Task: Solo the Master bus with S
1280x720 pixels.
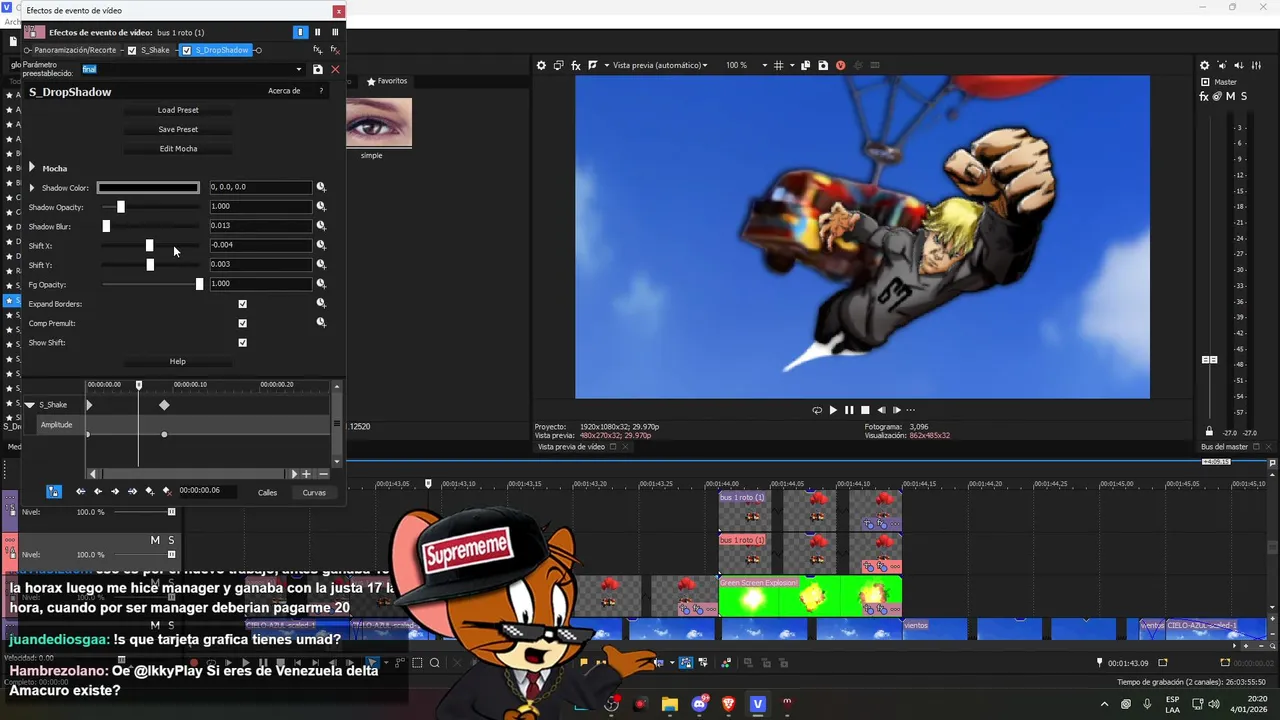Action: coord(1243,96)
